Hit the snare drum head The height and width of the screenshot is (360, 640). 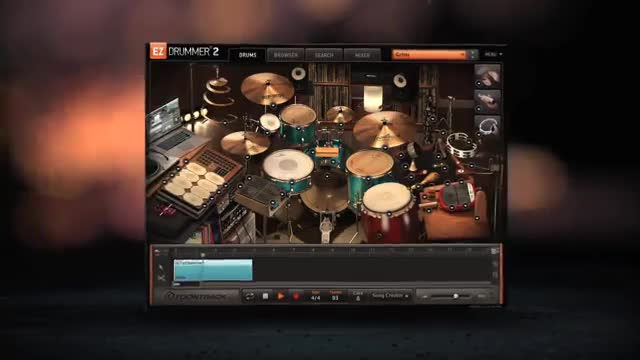(288, 165)
